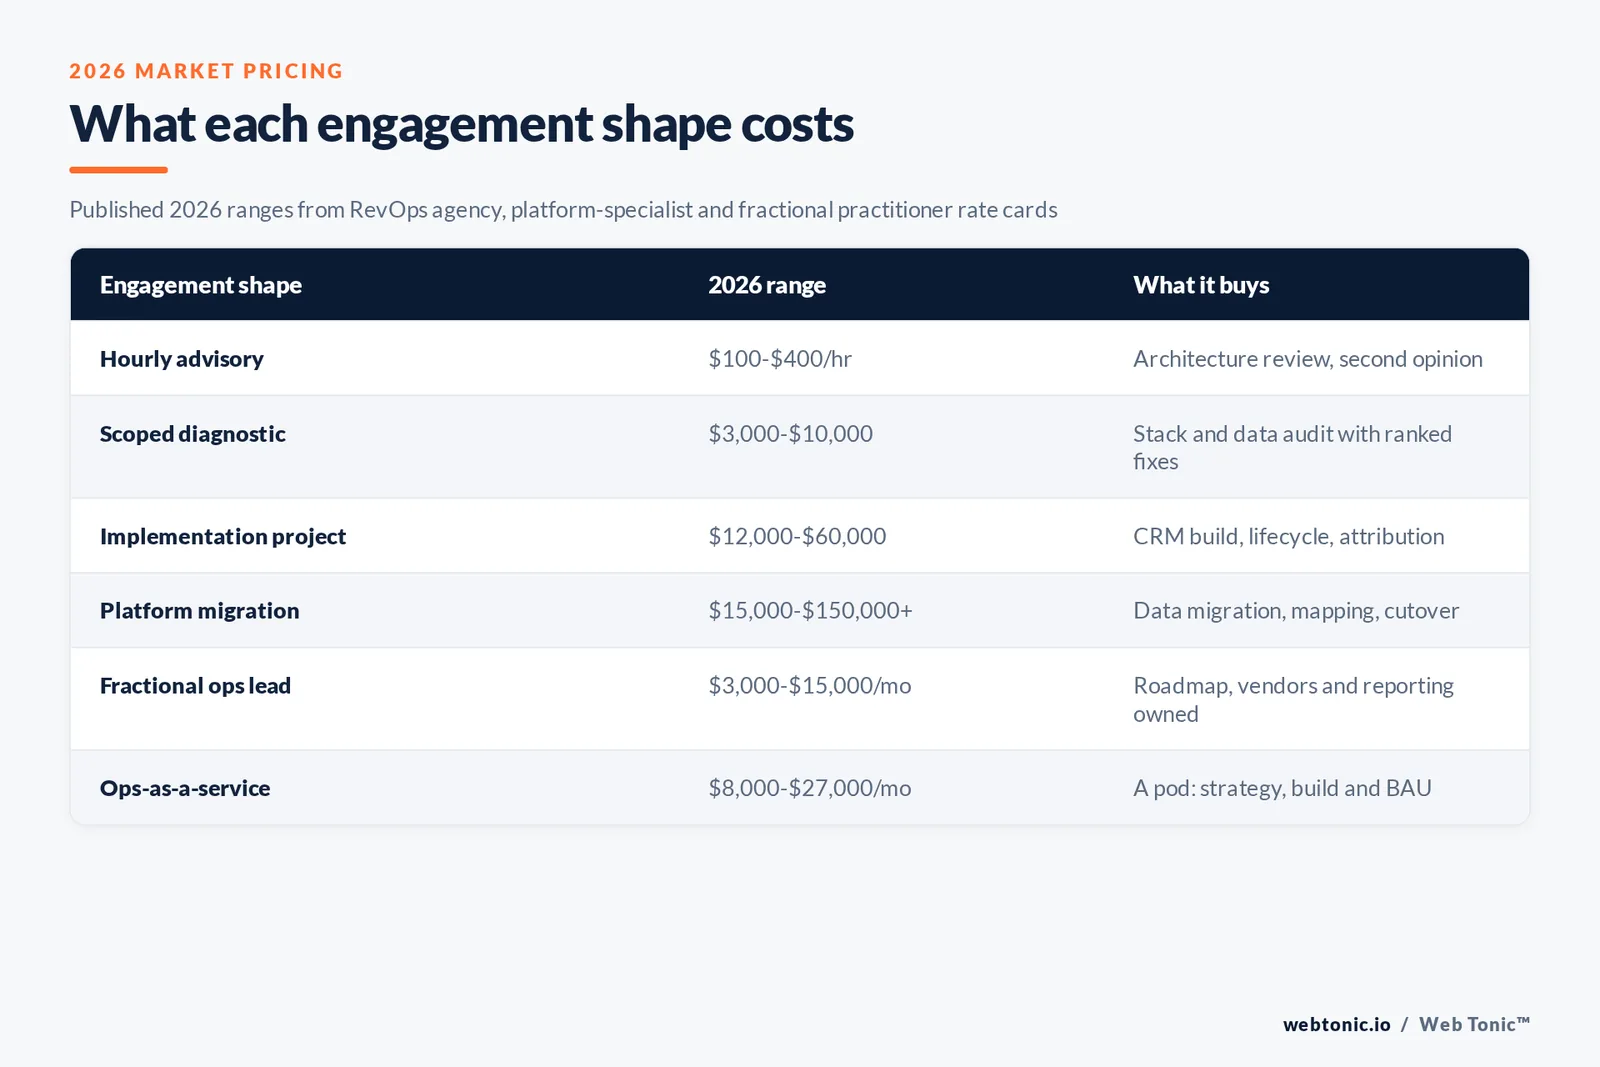Click 'Architecture review, second opinion' cell
Image resolution: width=1600 pixels, height=1067 pixels.
pyautogui.click(x=1308, y=359)
